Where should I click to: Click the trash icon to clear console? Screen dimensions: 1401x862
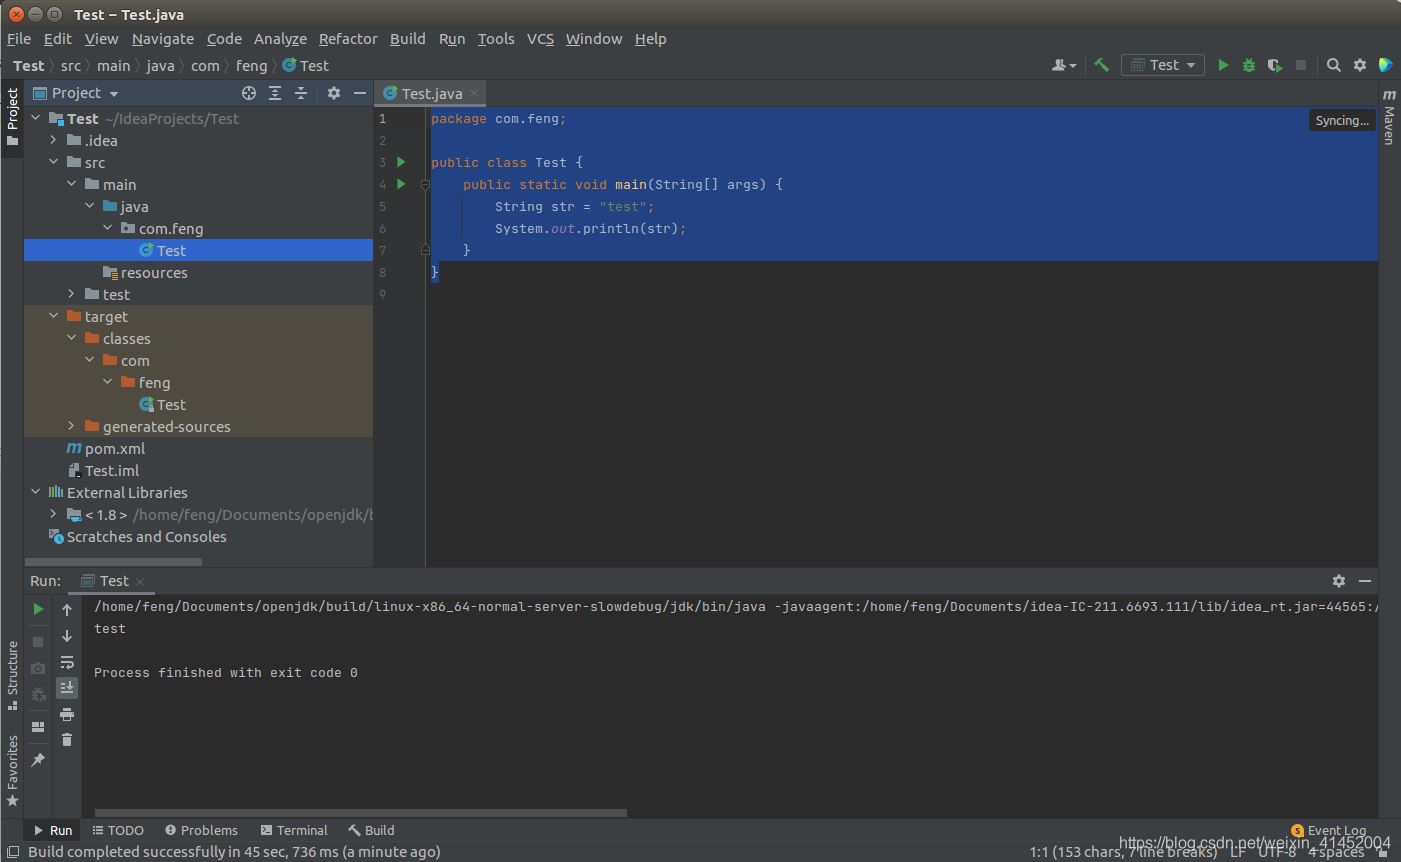67,740
